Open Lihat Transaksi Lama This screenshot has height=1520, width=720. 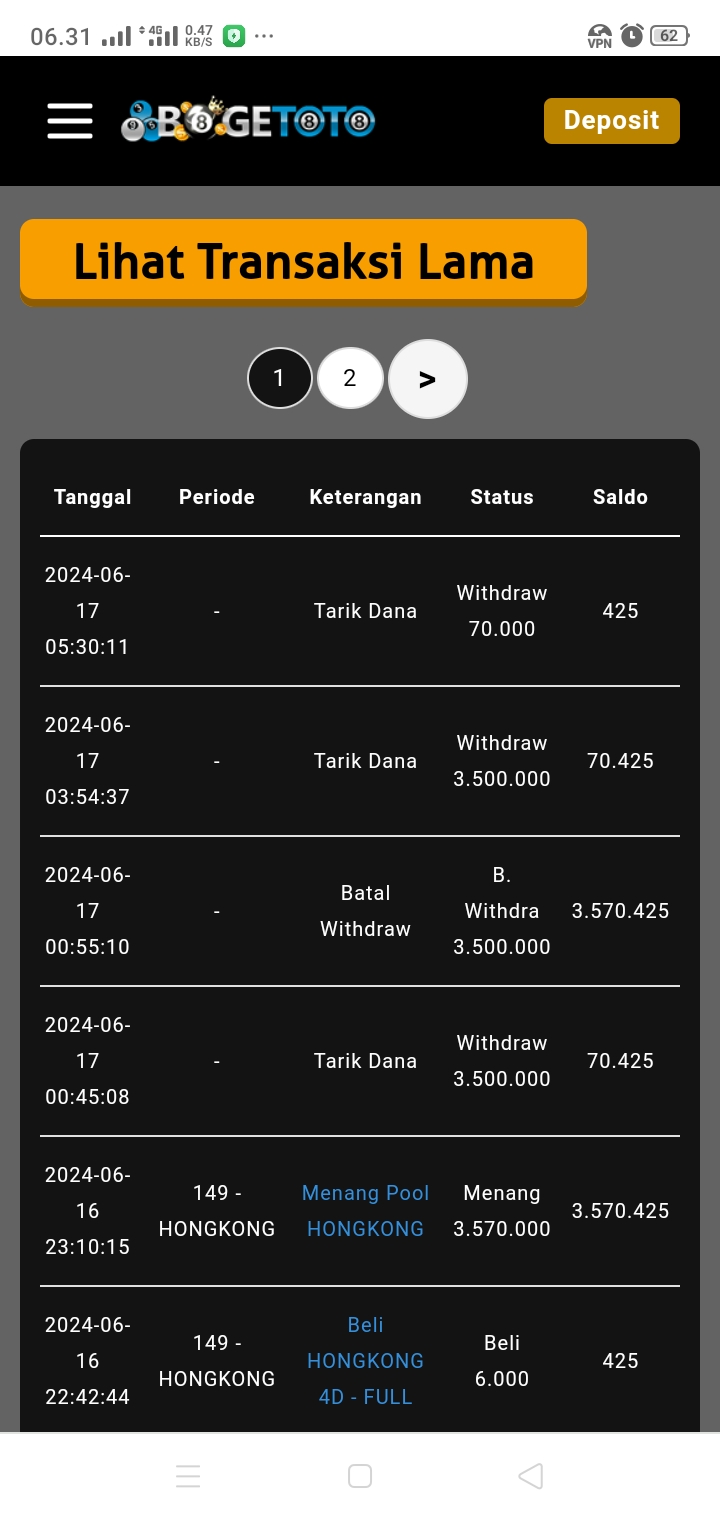[x=303, y=260]
